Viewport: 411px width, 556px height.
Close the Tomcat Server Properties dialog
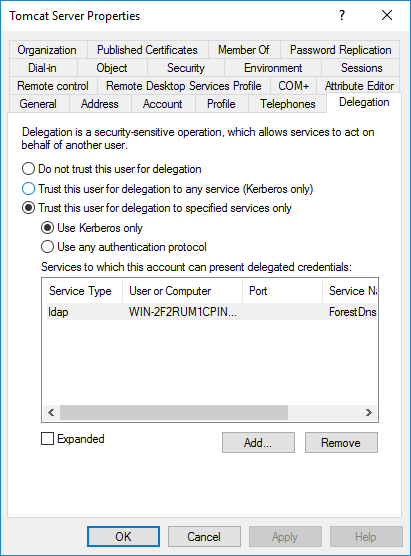pyautogui.click(x=387, y=16)
